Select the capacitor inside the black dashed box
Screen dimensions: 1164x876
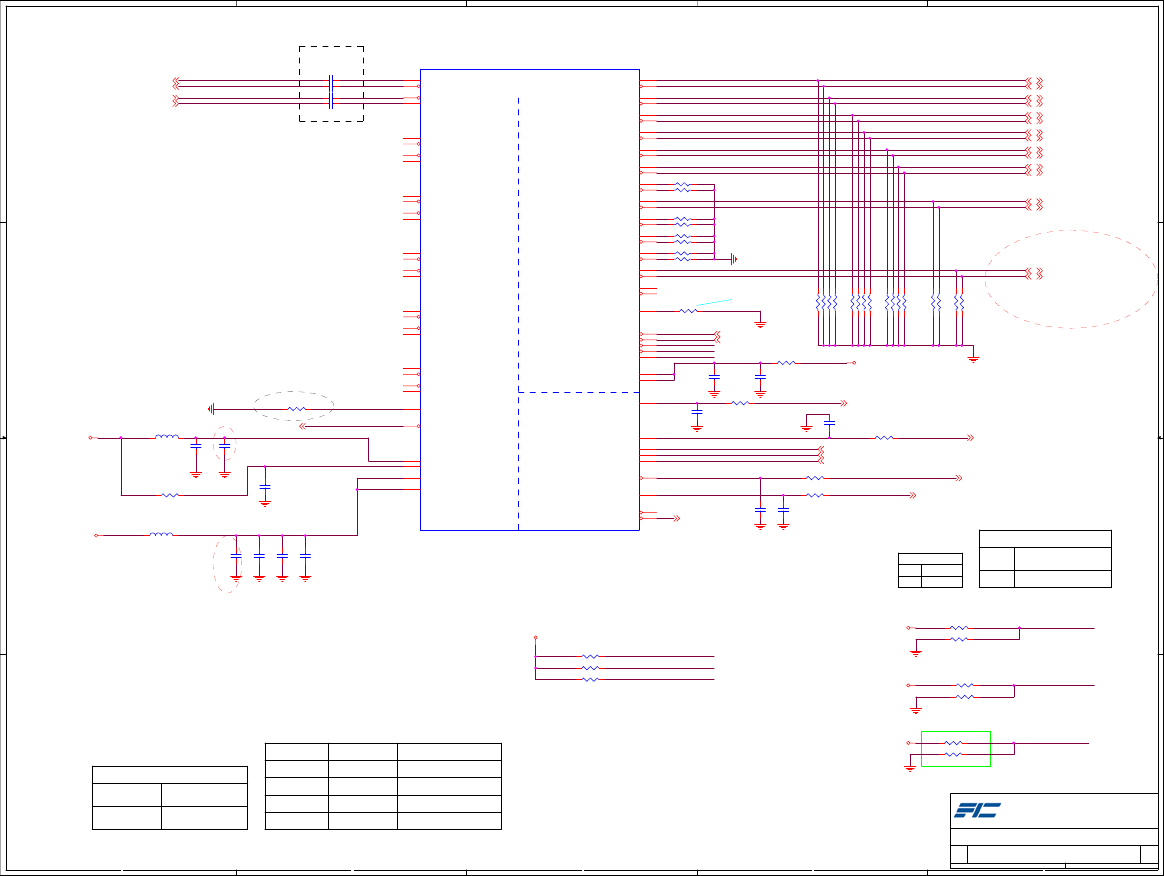[331, 92]
